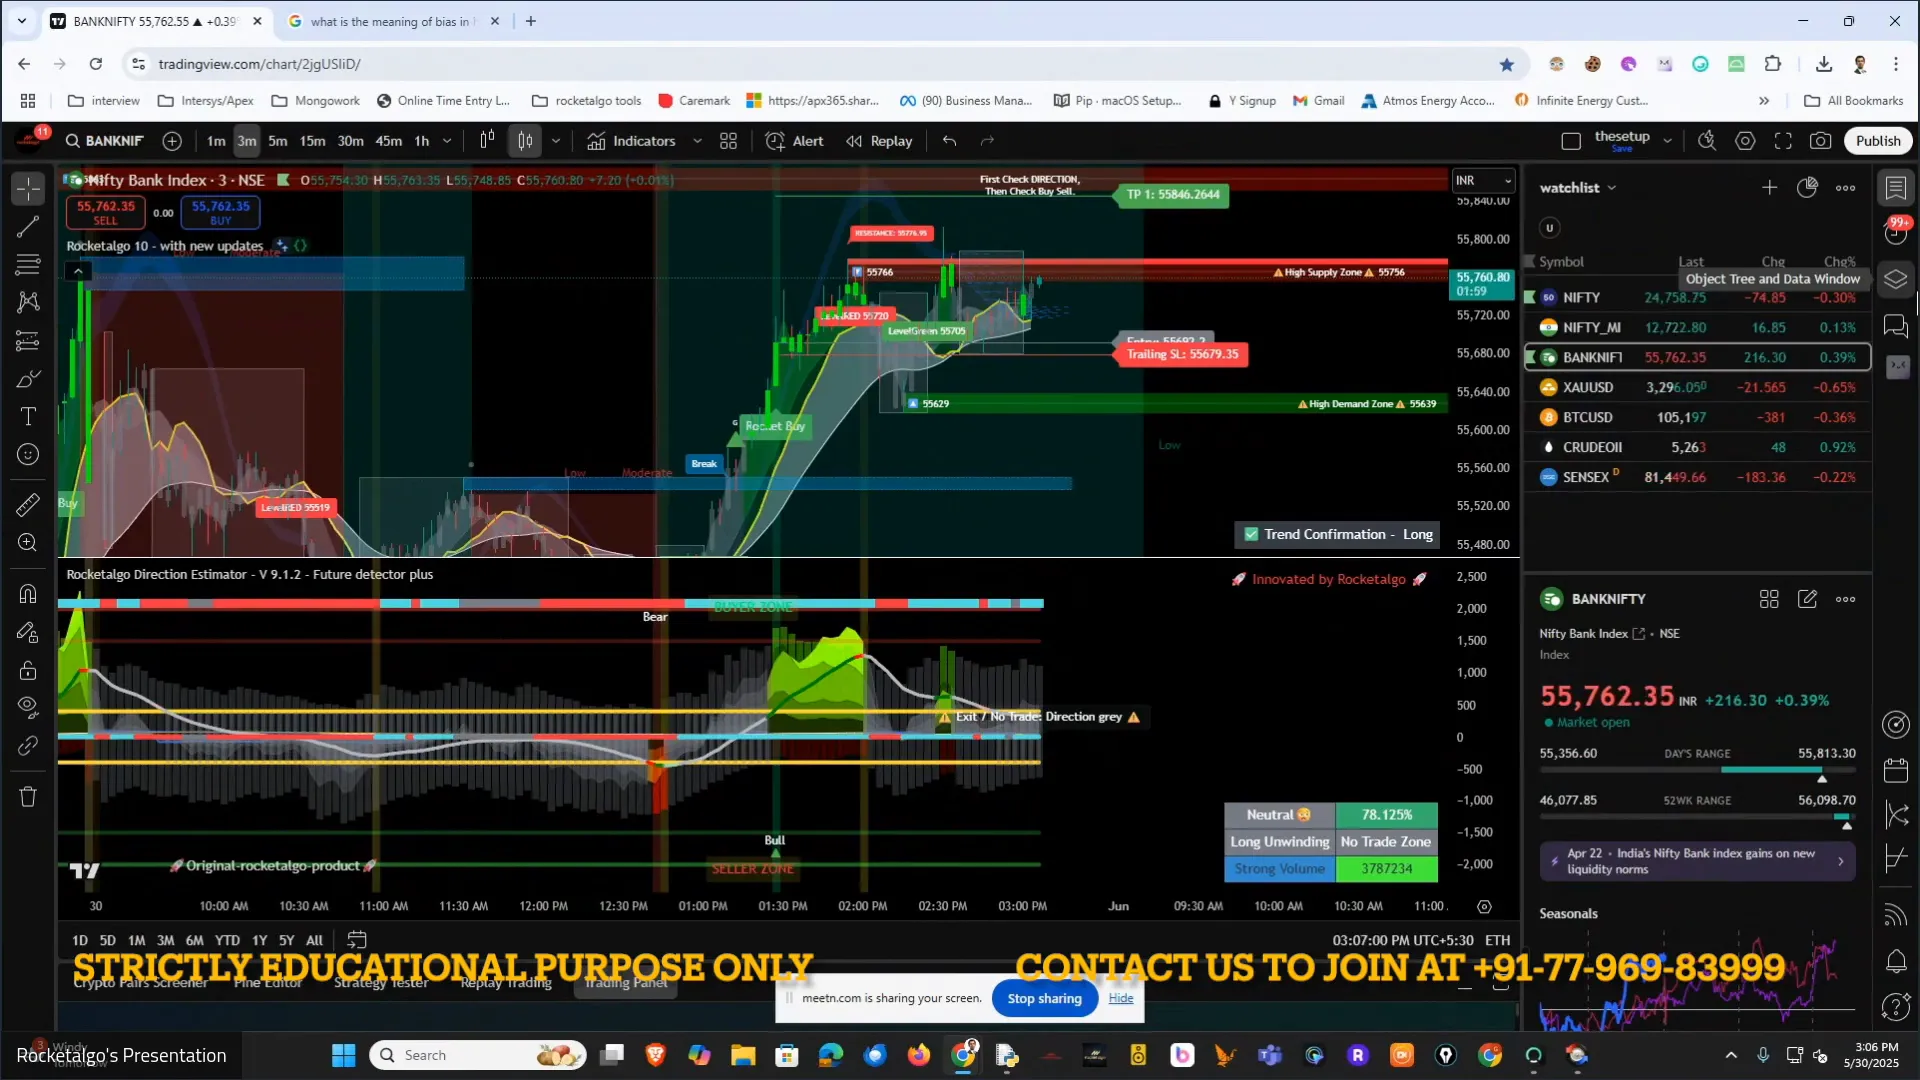Expand the chart style dropdown
This screenshot has width=1920, height=1080.
pyautogui.click(x=556, y=141)
